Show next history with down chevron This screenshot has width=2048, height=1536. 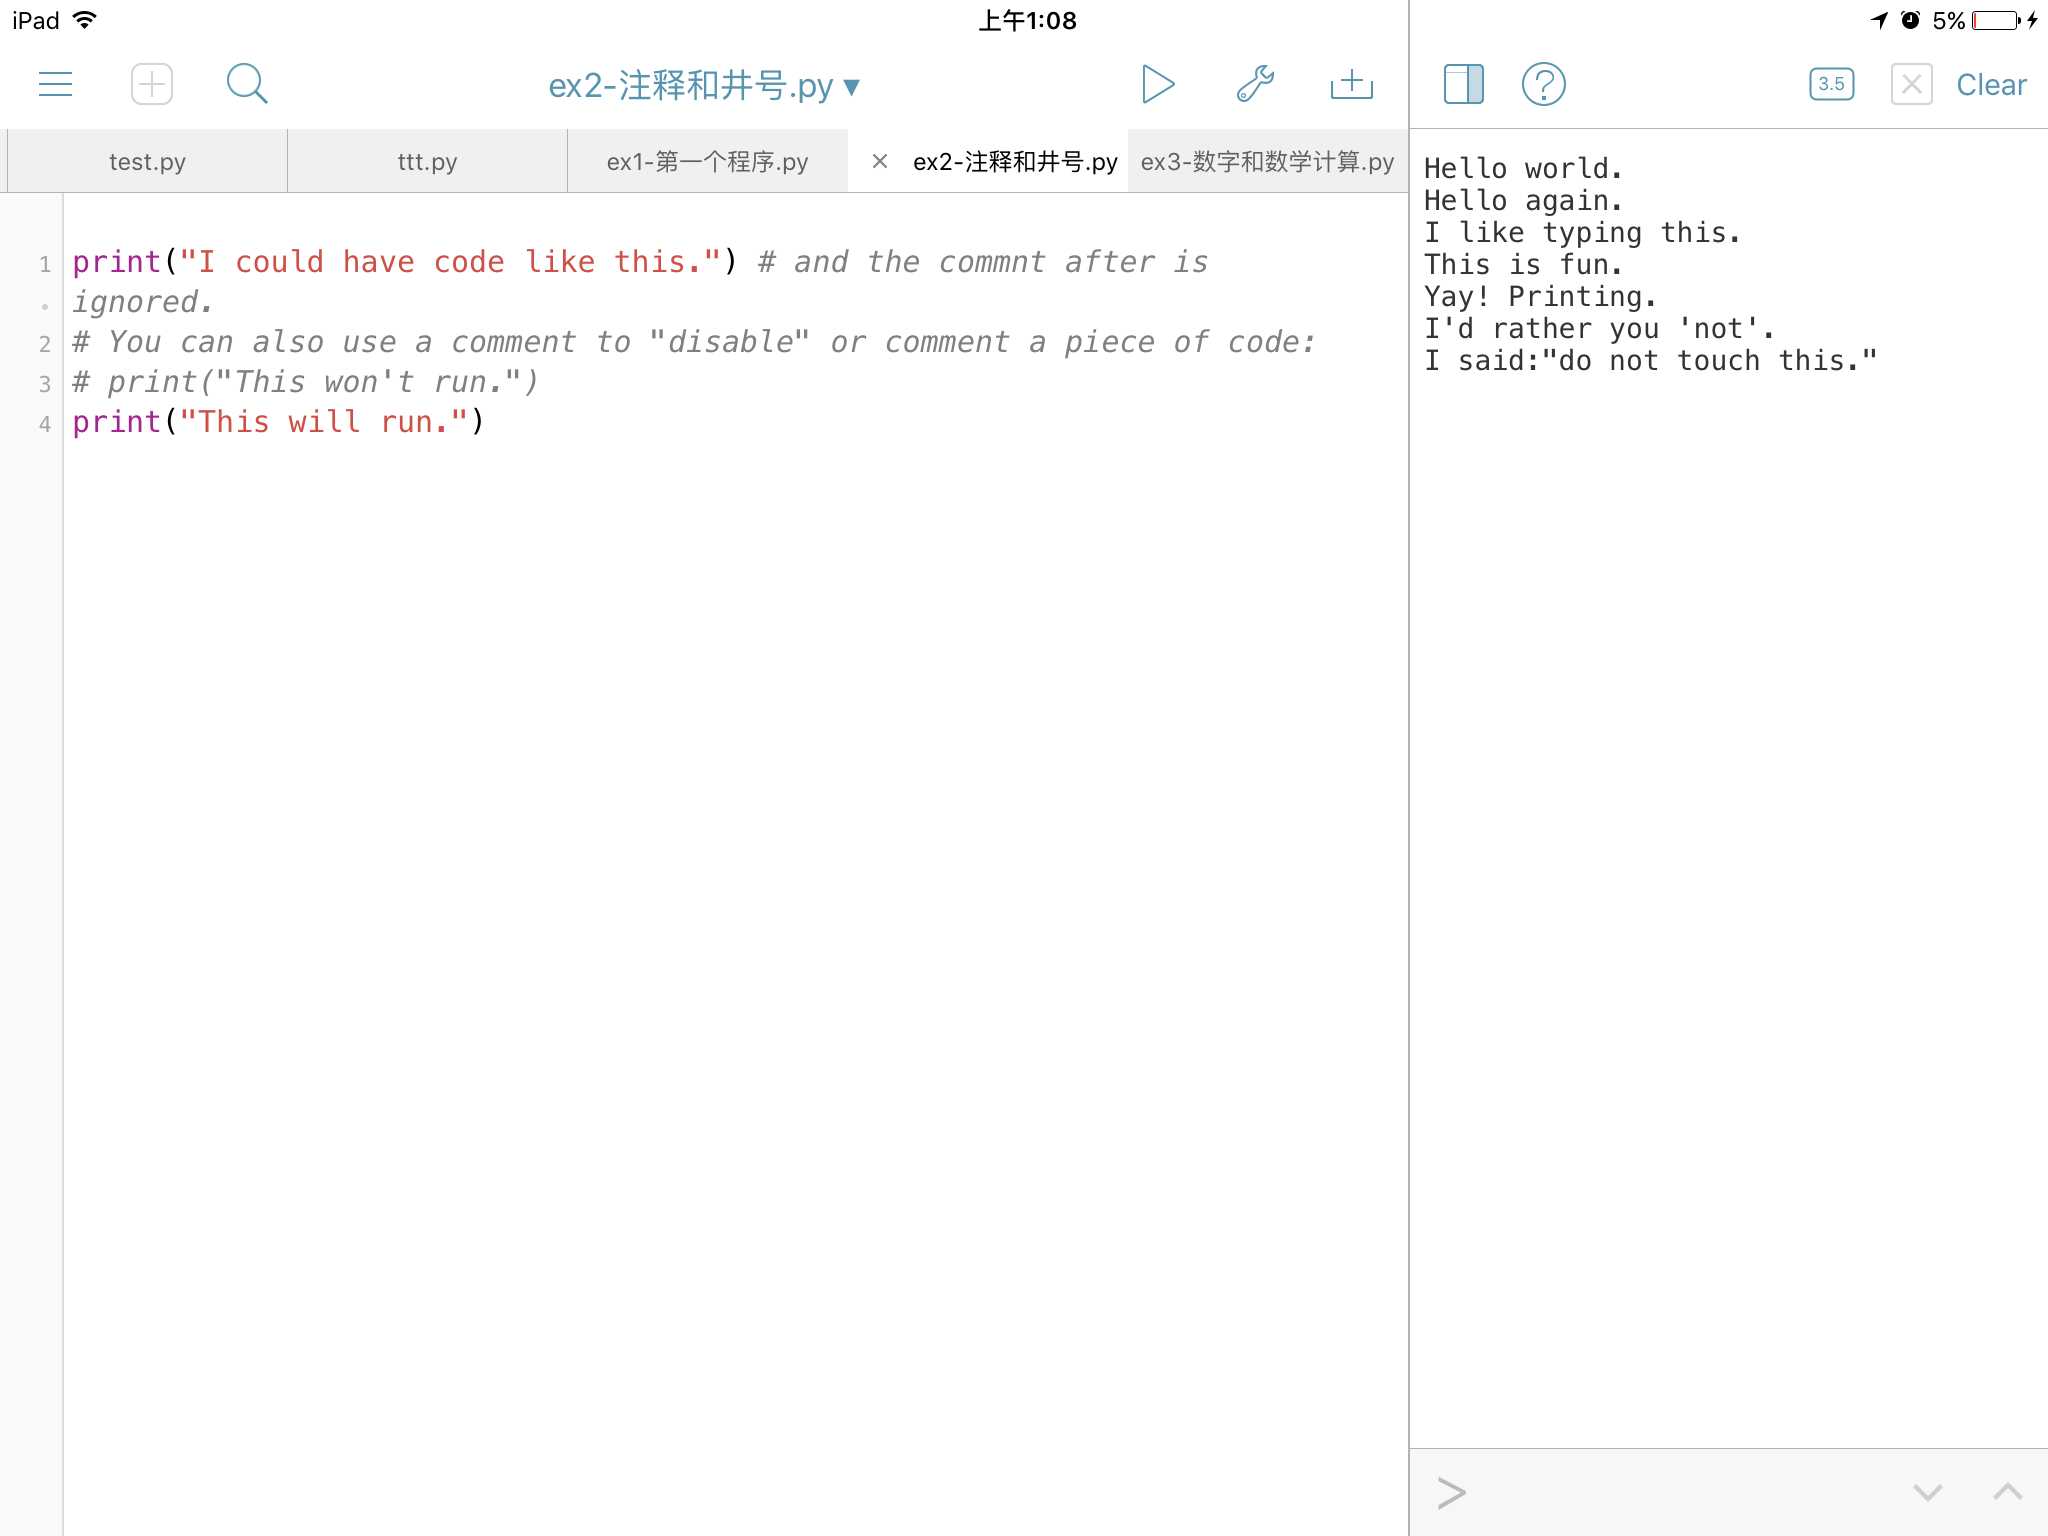click(x=1927, y=1493)
